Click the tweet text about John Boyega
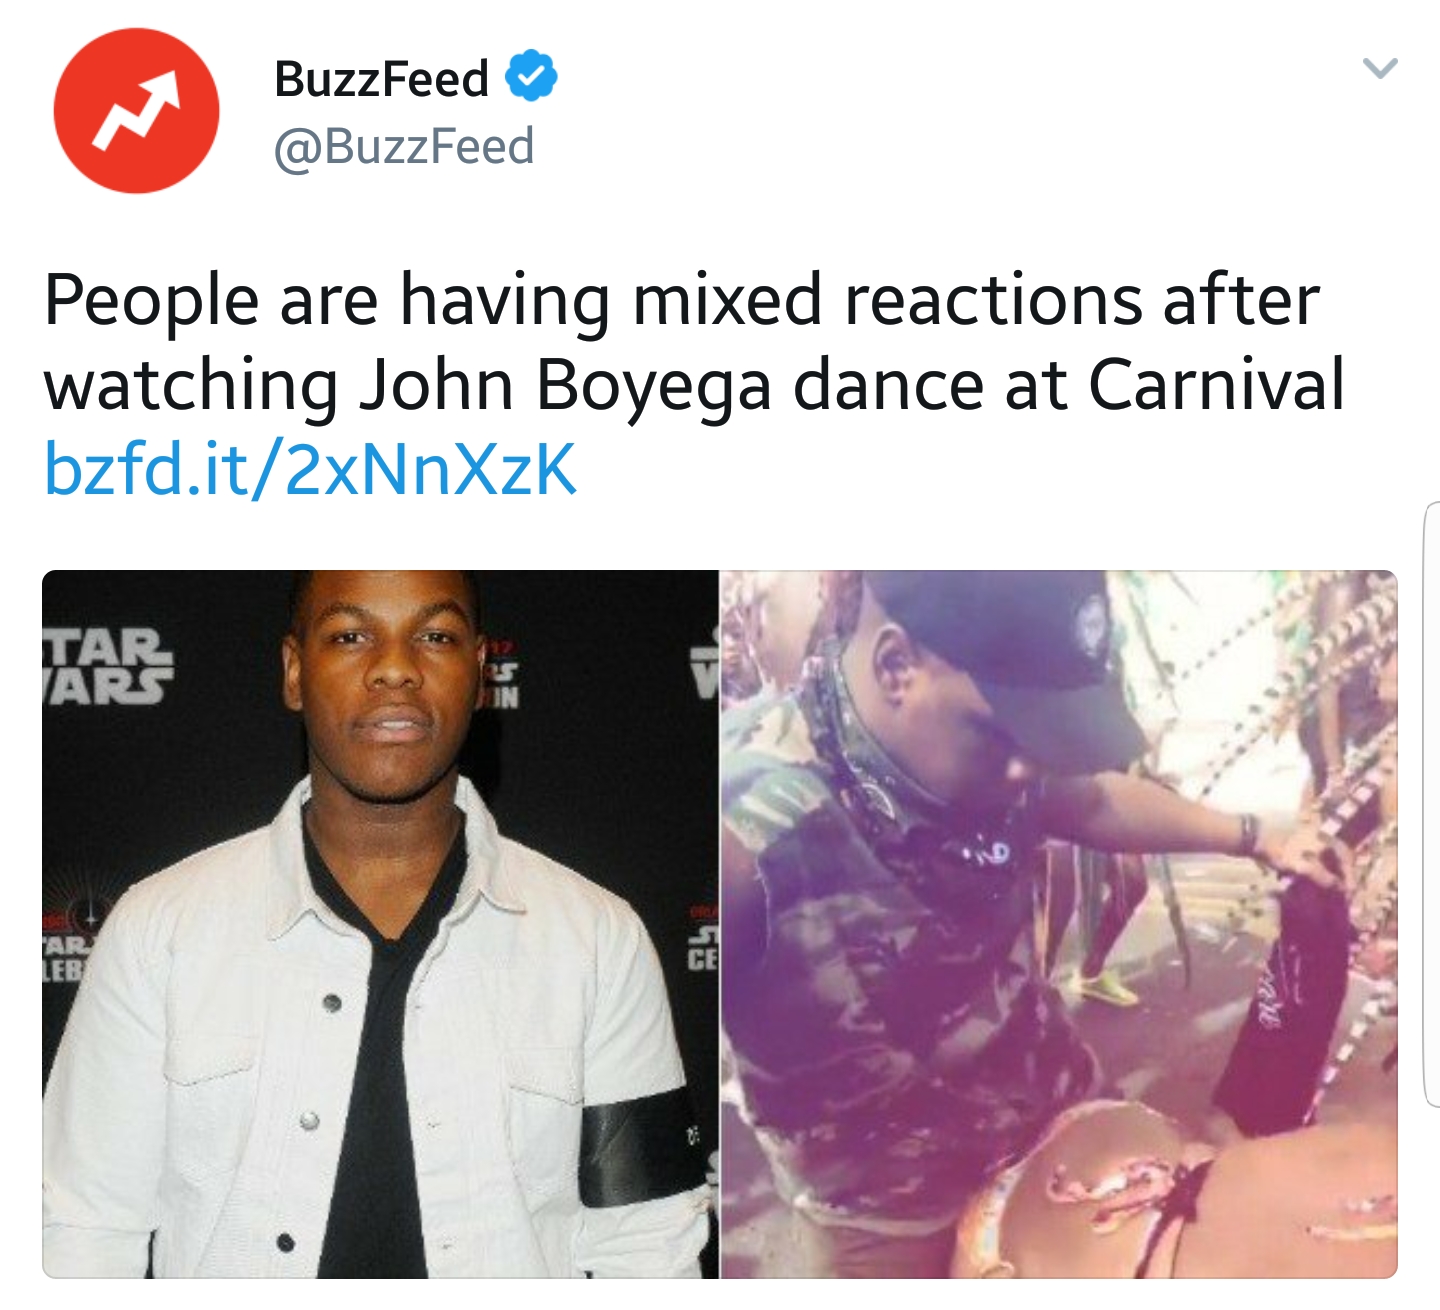The height and width of the screenshot is (1310, 1440). click(694, 342)
